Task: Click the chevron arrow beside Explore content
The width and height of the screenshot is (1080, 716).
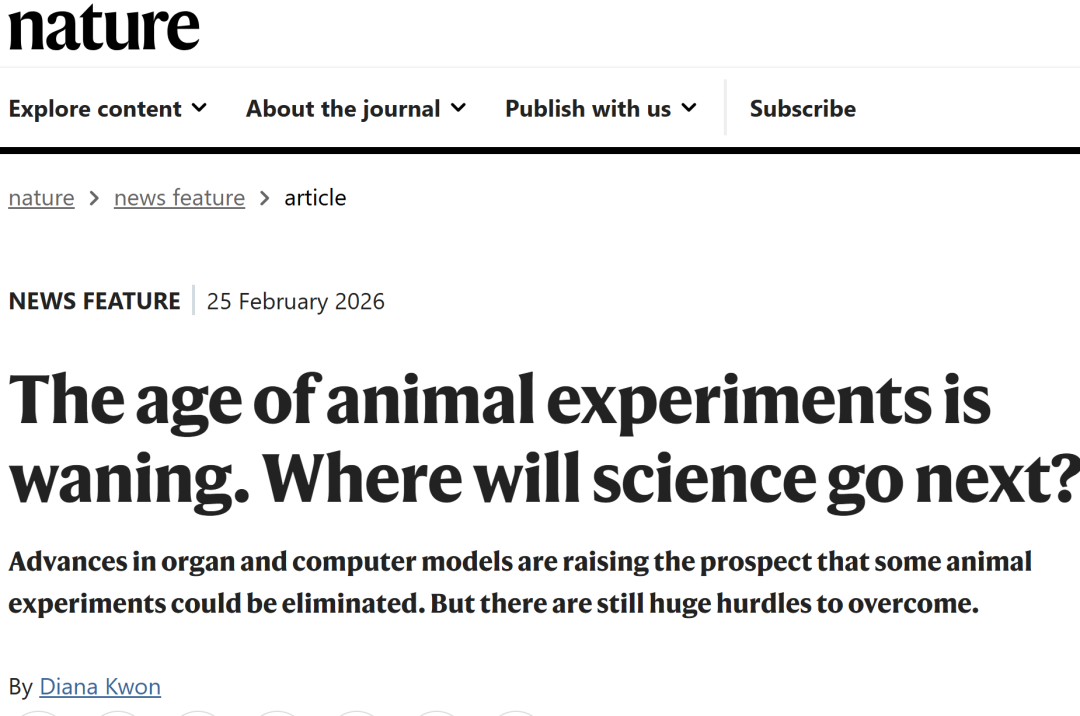Action: pyautogui.click(x=199, y=107)
